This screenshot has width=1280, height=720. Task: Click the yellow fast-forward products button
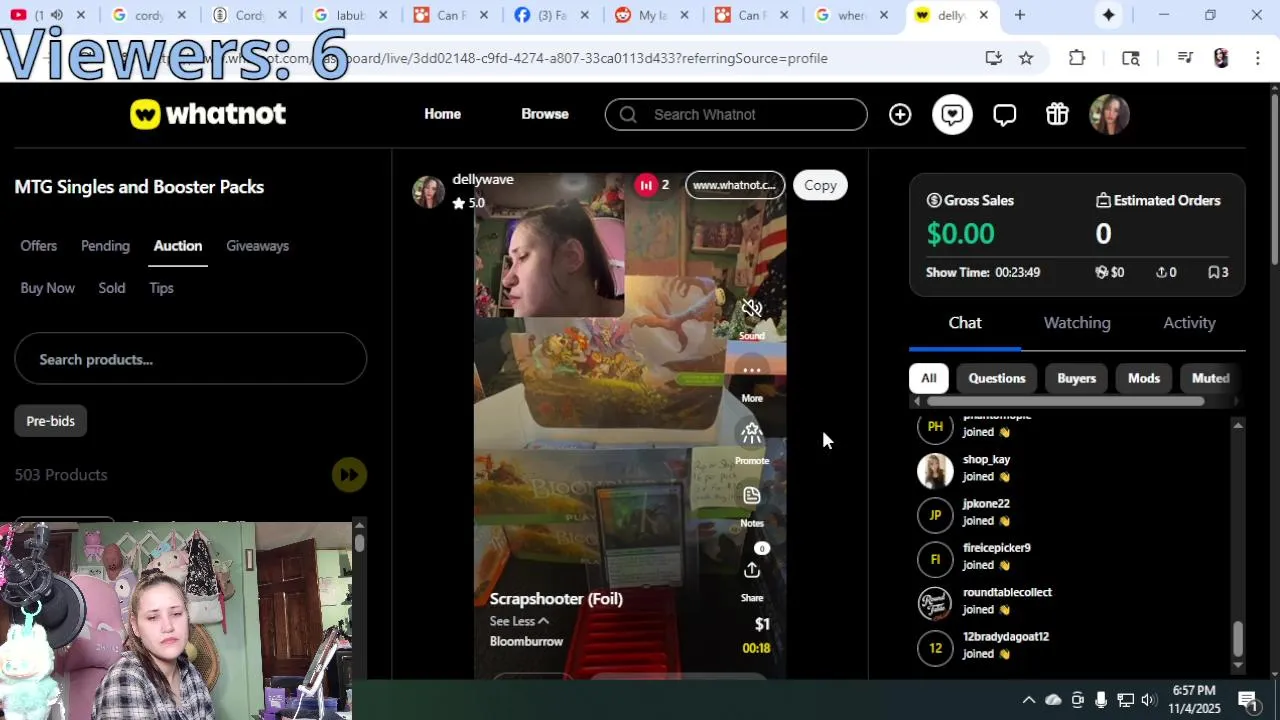tap(349, 475)
